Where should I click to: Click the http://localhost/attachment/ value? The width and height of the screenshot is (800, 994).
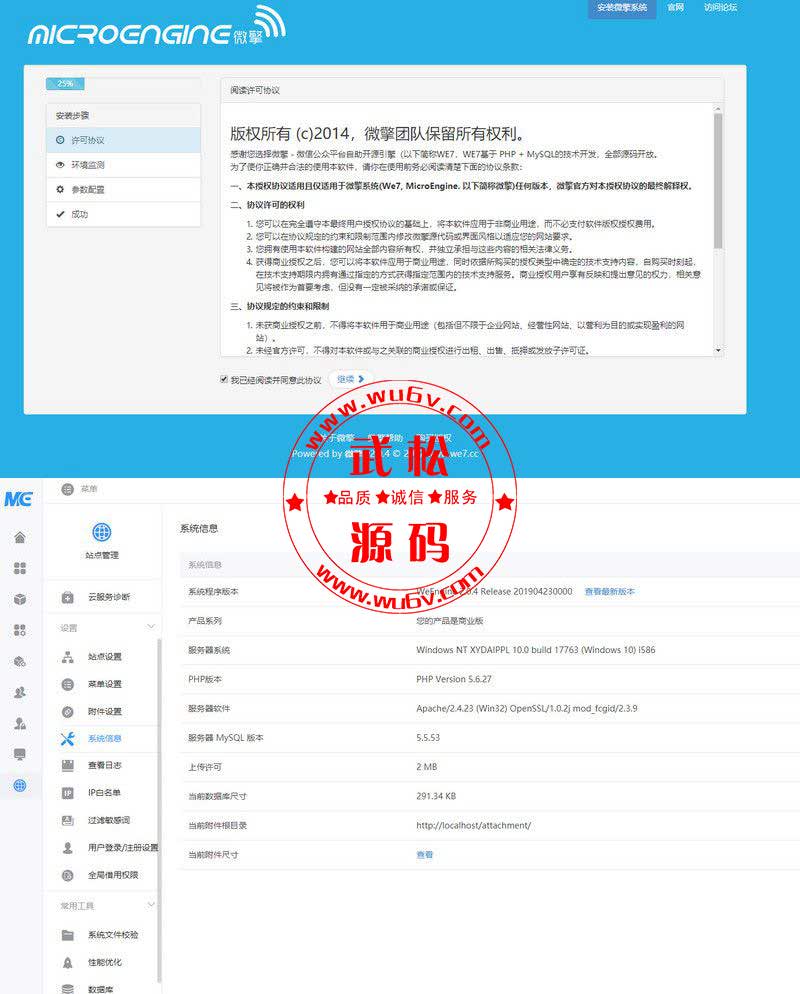coord(474,825)
